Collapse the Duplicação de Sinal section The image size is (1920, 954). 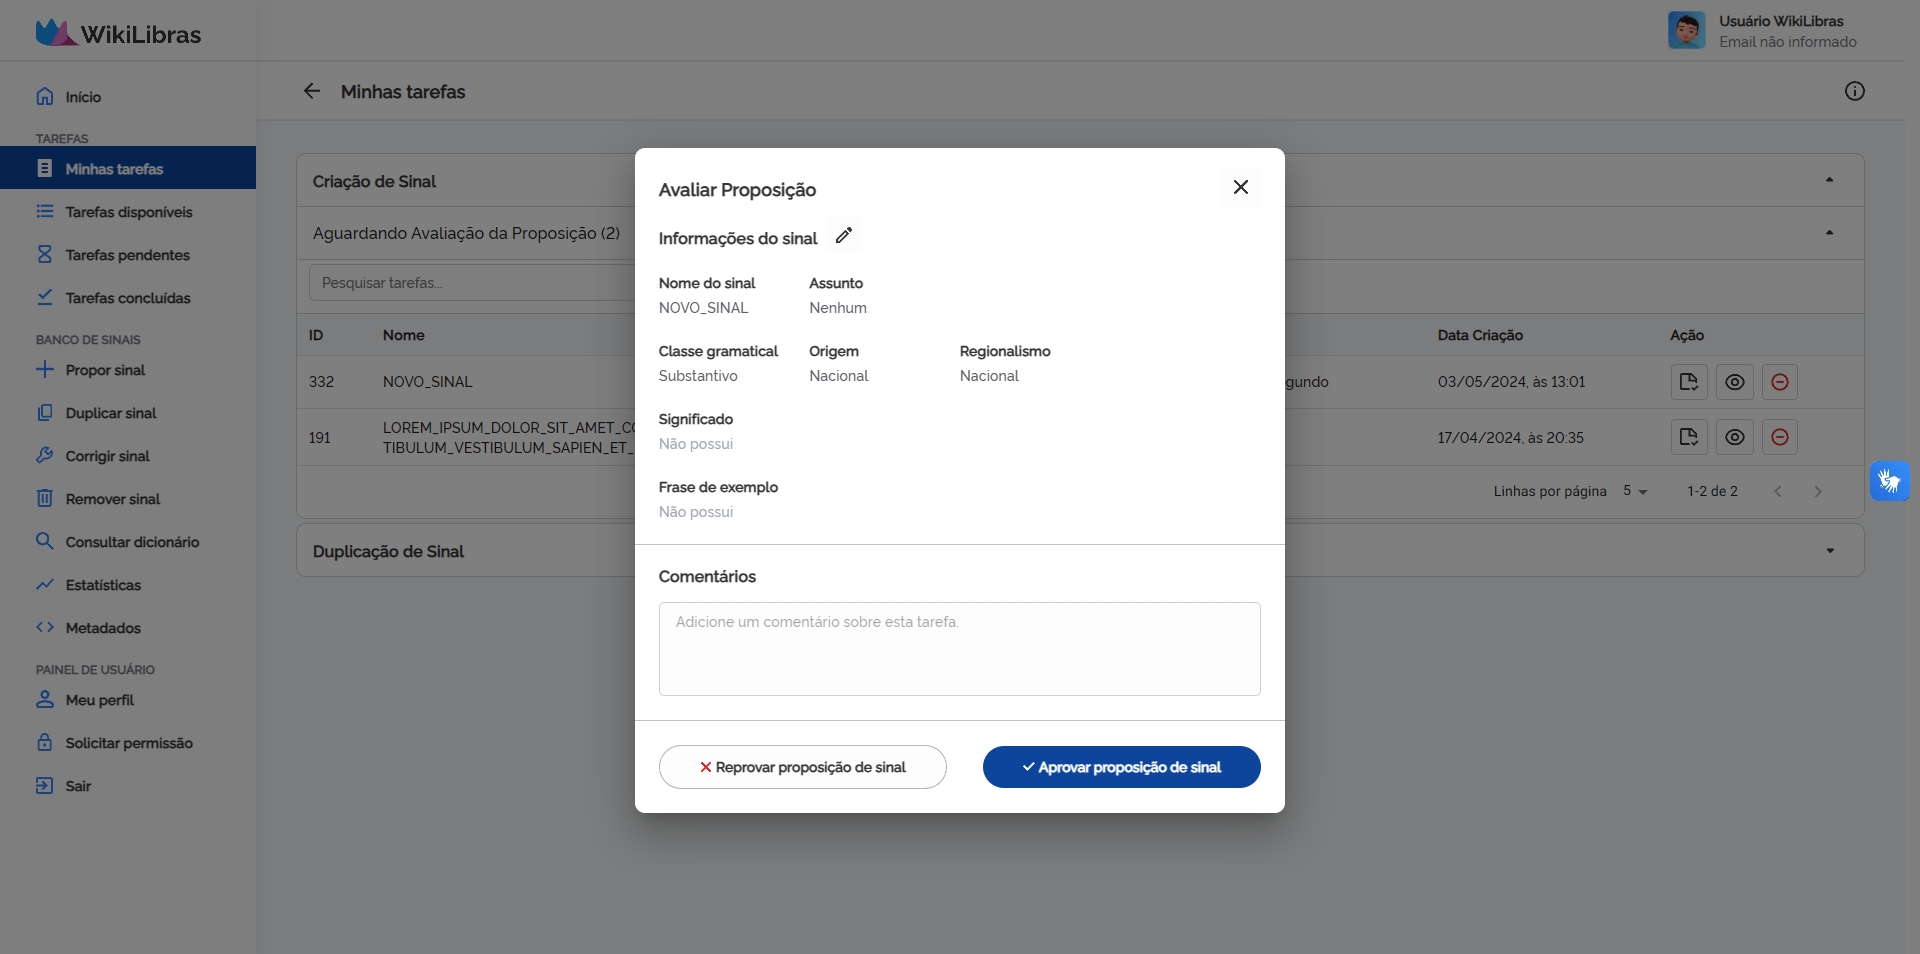coord(1830,550)
